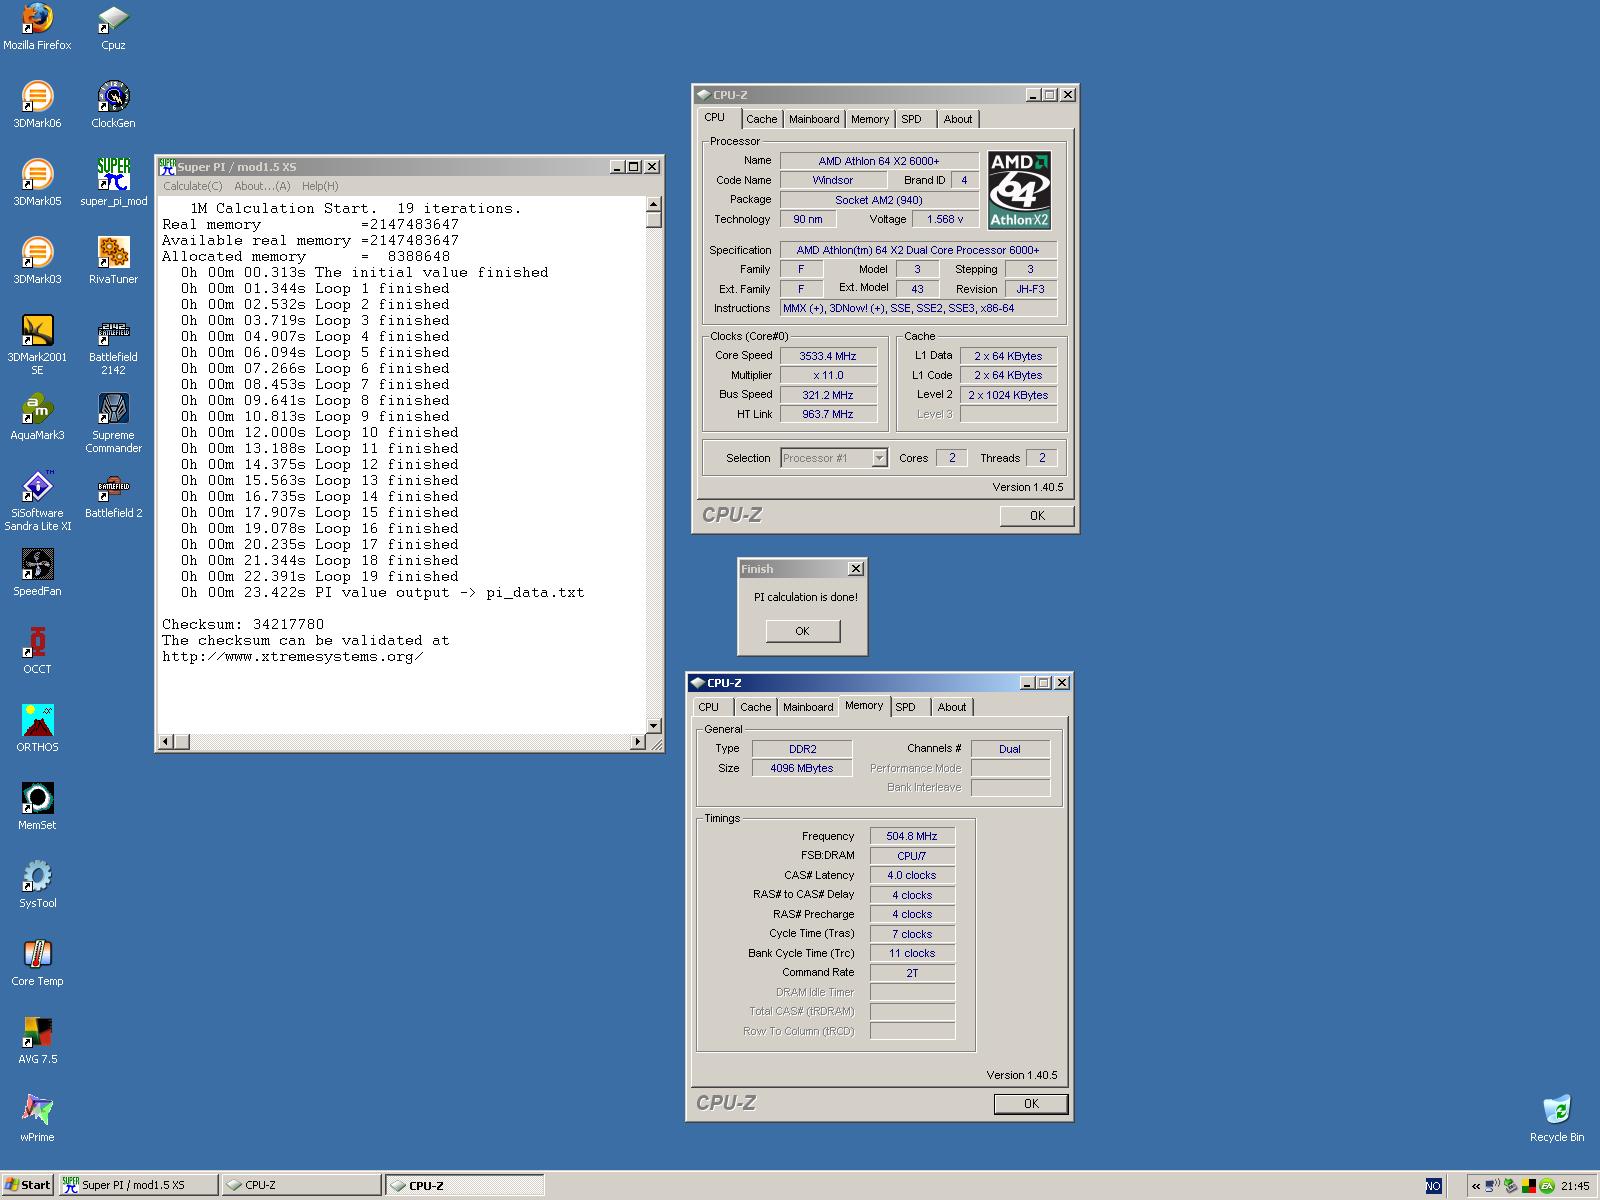Launch MemSet desktop icon
The height and width of the screenshot is (1200, 1600).
[x=37, y=807]
